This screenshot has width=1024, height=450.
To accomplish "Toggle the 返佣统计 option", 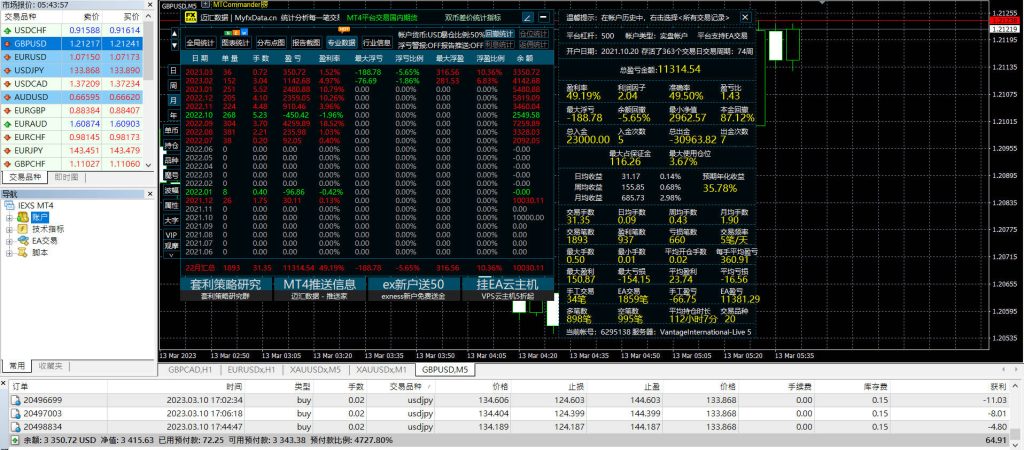I will tap(534, 45).
